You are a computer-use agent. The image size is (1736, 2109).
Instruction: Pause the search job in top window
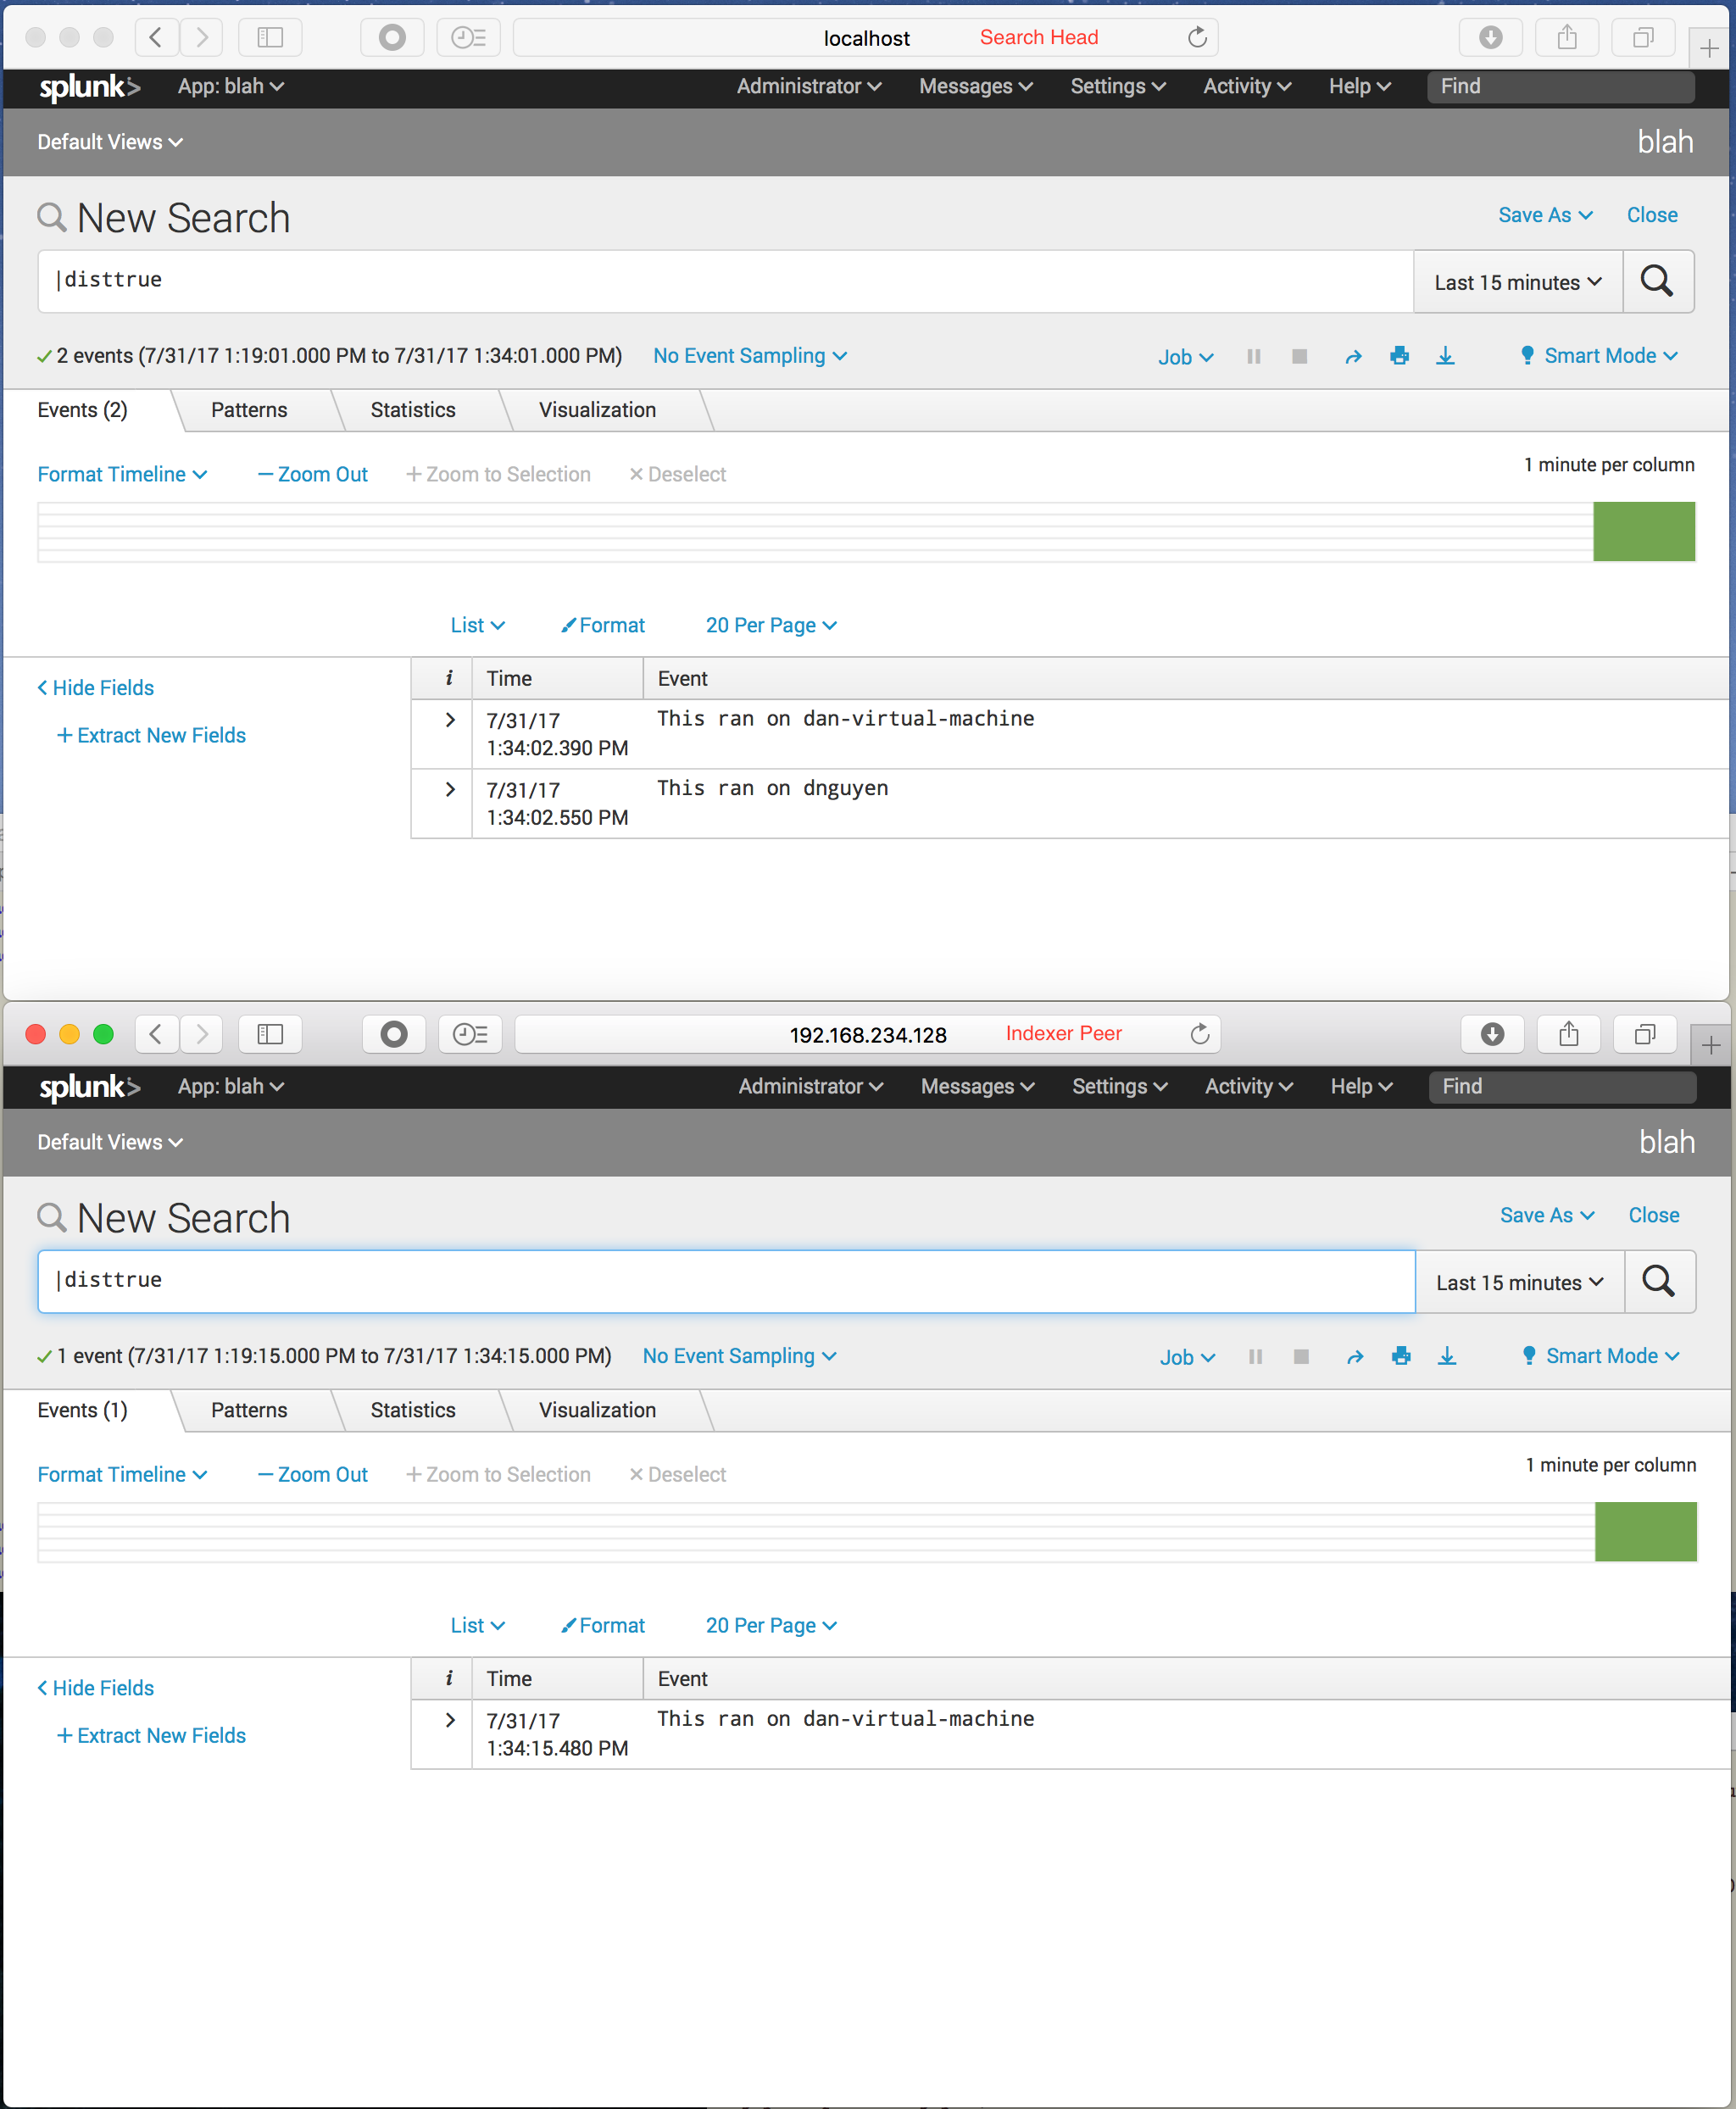(1253, 356)
